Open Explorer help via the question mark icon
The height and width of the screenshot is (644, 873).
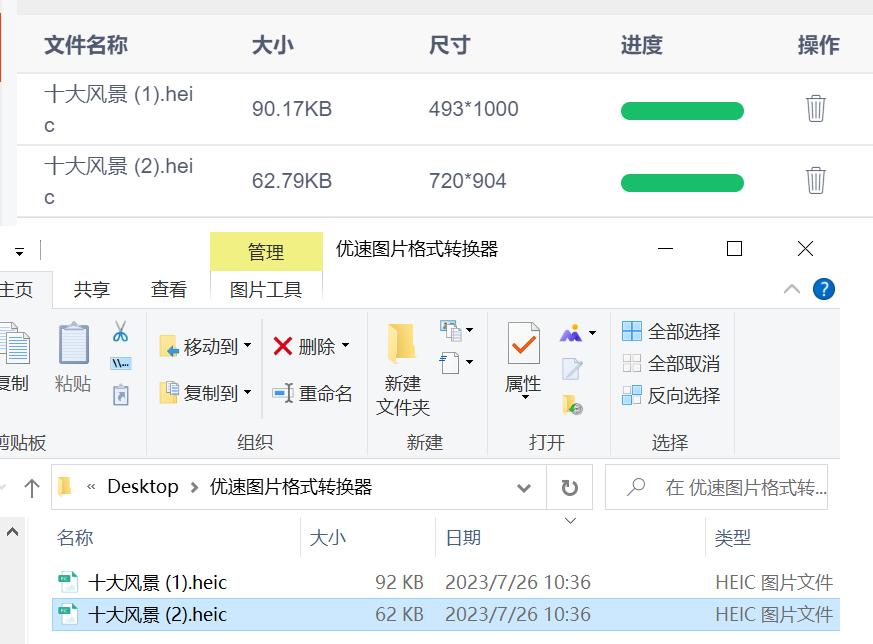[x=822, y=289]
